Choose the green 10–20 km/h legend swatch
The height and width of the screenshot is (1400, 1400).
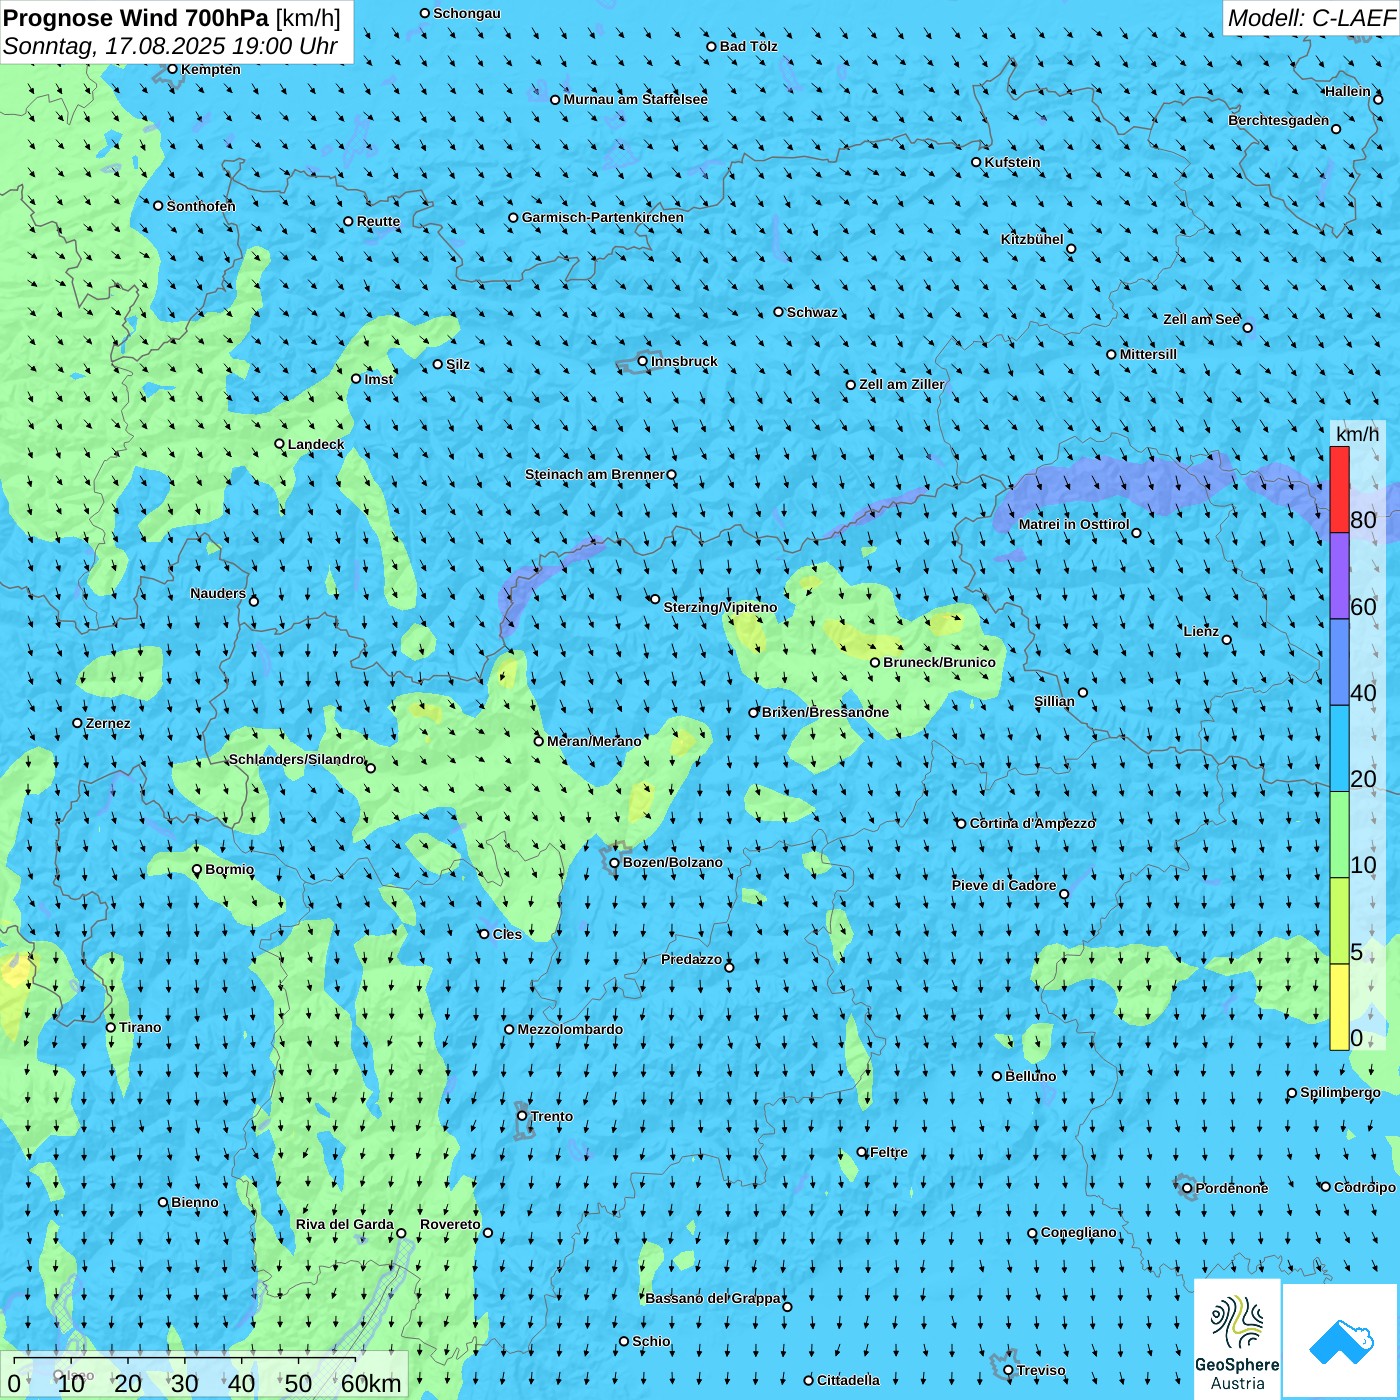[x=1339, y=835]
